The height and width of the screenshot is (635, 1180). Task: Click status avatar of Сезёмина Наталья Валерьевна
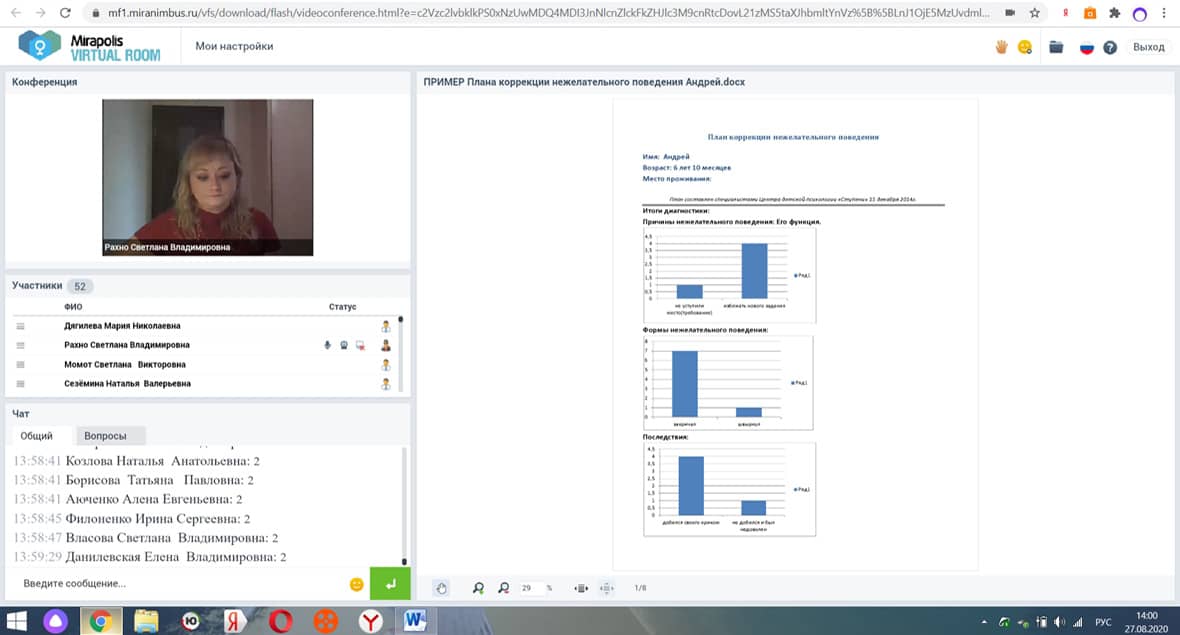(385, 384)
